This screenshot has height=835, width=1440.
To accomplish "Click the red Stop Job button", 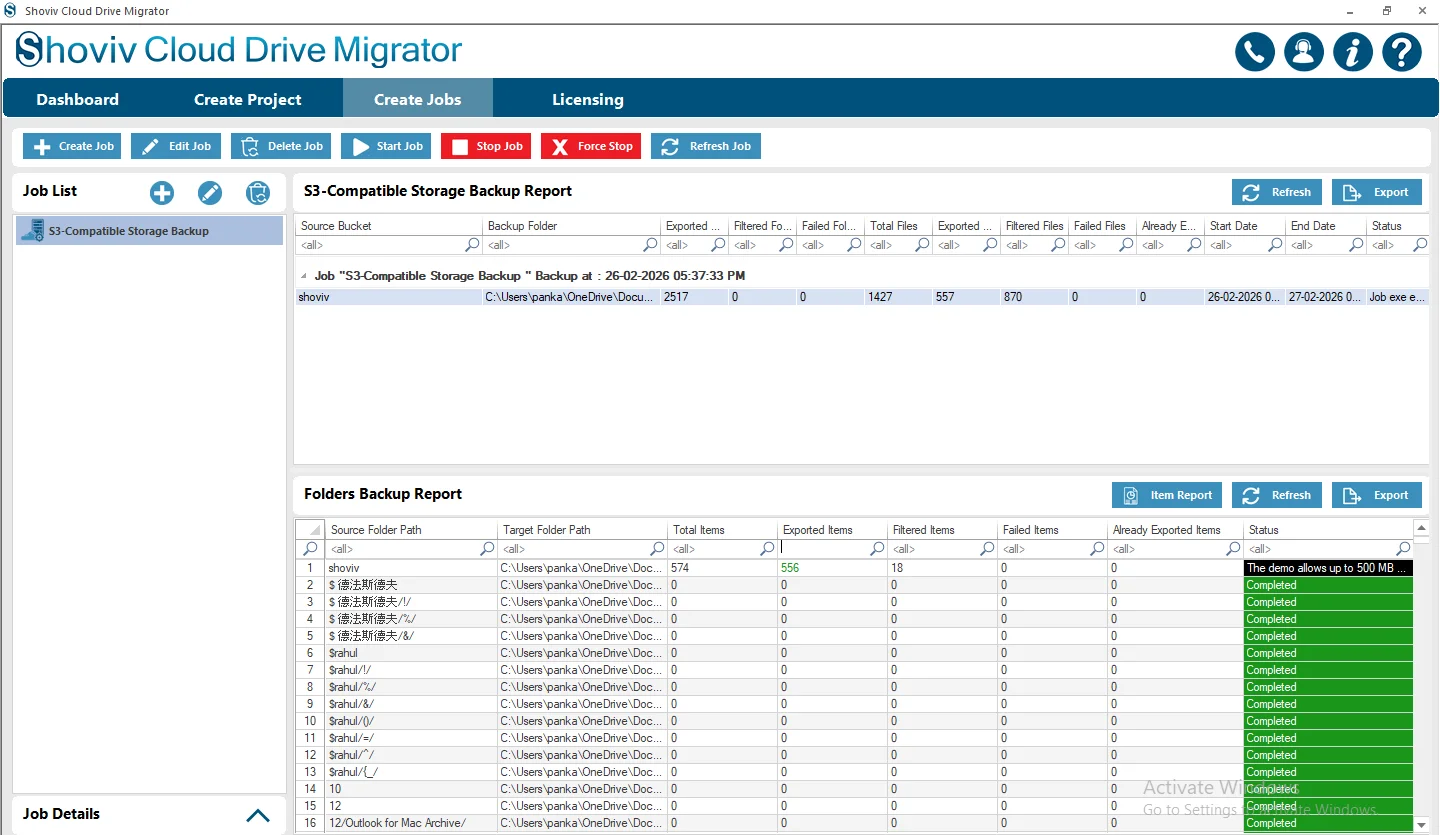I will pos(486,146).
